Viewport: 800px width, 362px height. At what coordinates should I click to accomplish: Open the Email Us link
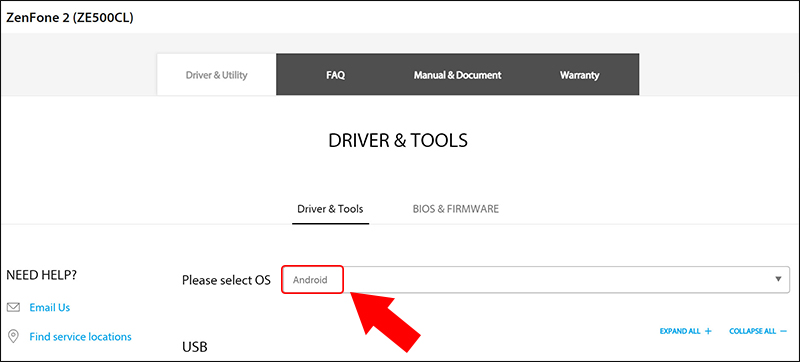click(x=49, y=307)
